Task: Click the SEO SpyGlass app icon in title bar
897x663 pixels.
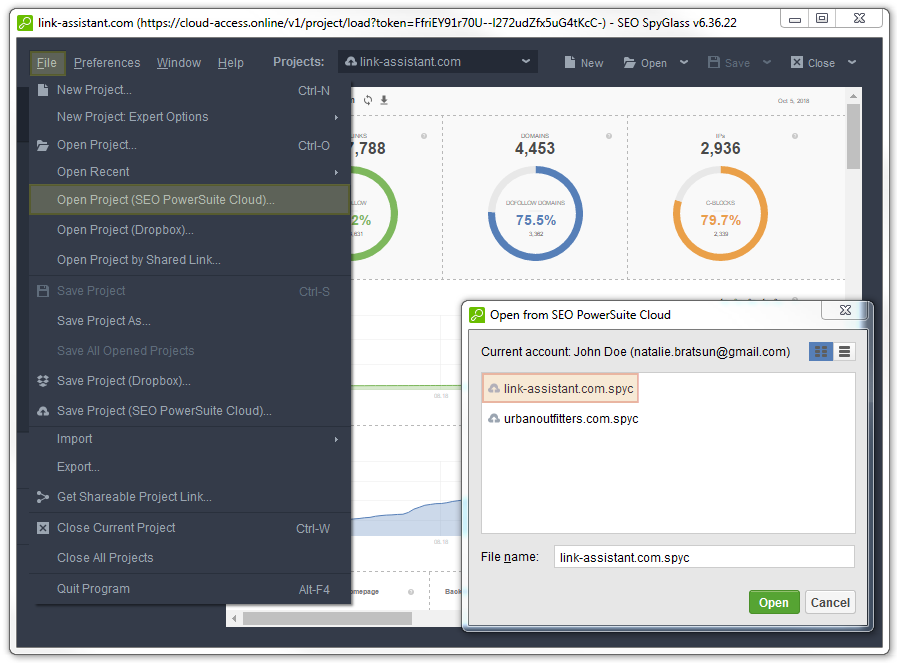Action: click(25, 23)
